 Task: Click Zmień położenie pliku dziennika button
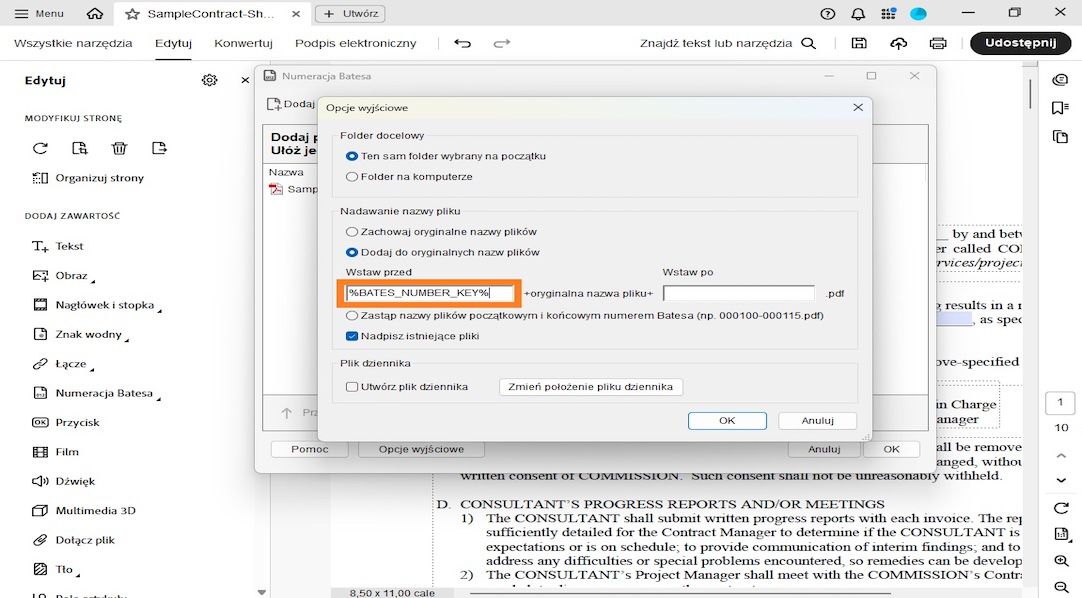point(590,387)
